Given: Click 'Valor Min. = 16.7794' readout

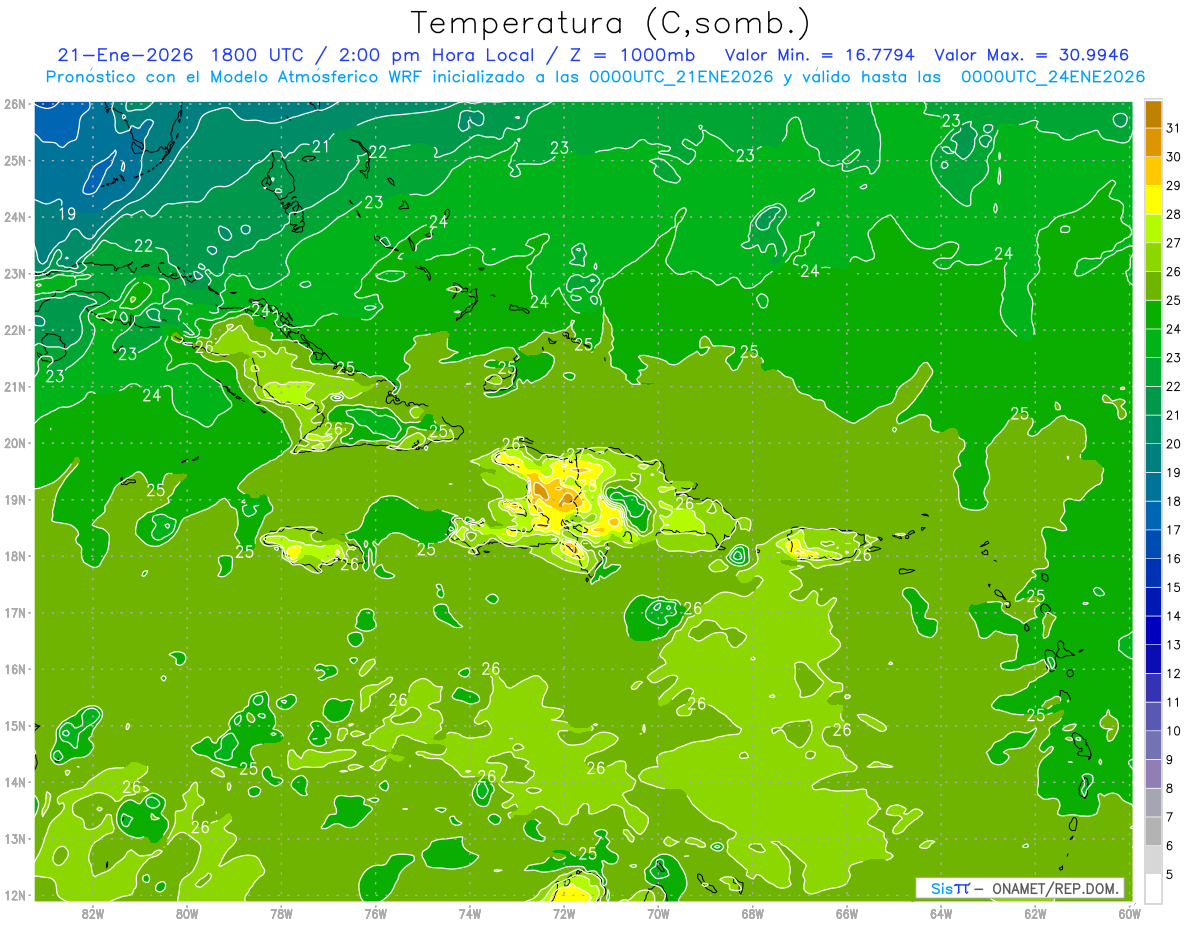Looking at the screenshot, I should [820, 55].
